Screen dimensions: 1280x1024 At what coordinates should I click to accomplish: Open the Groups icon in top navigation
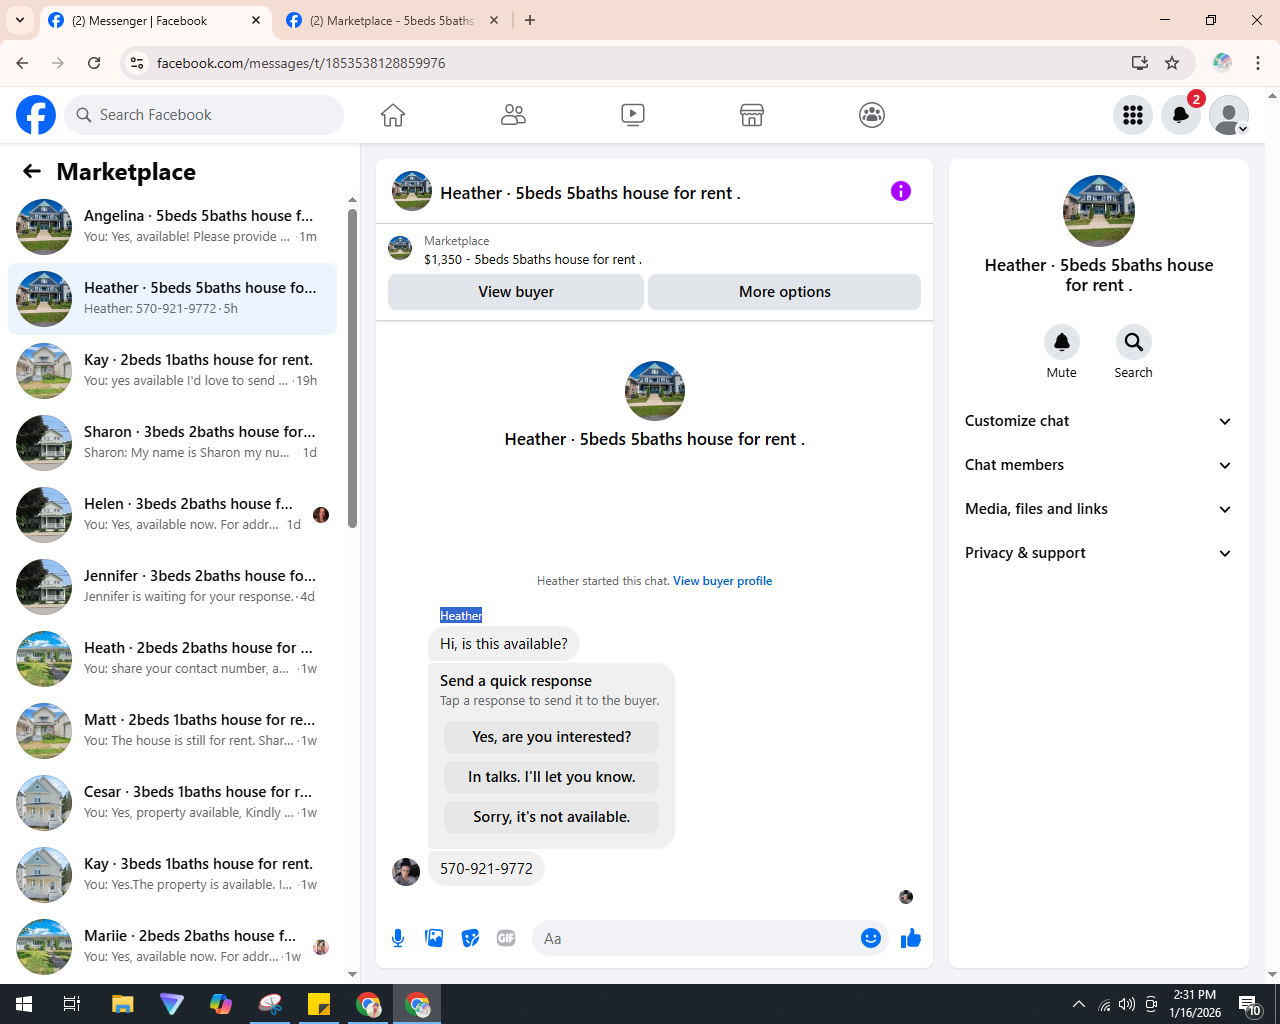click(x=872, y=115)
